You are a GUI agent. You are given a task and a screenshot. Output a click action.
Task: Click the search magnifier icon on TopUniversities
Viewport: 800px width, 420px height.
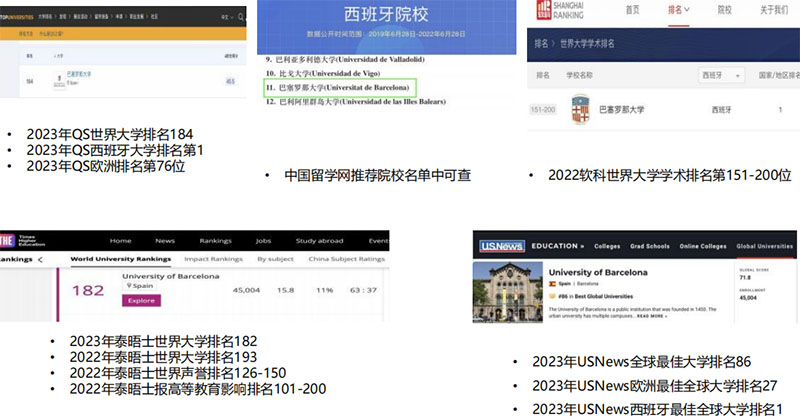(241, 17)
